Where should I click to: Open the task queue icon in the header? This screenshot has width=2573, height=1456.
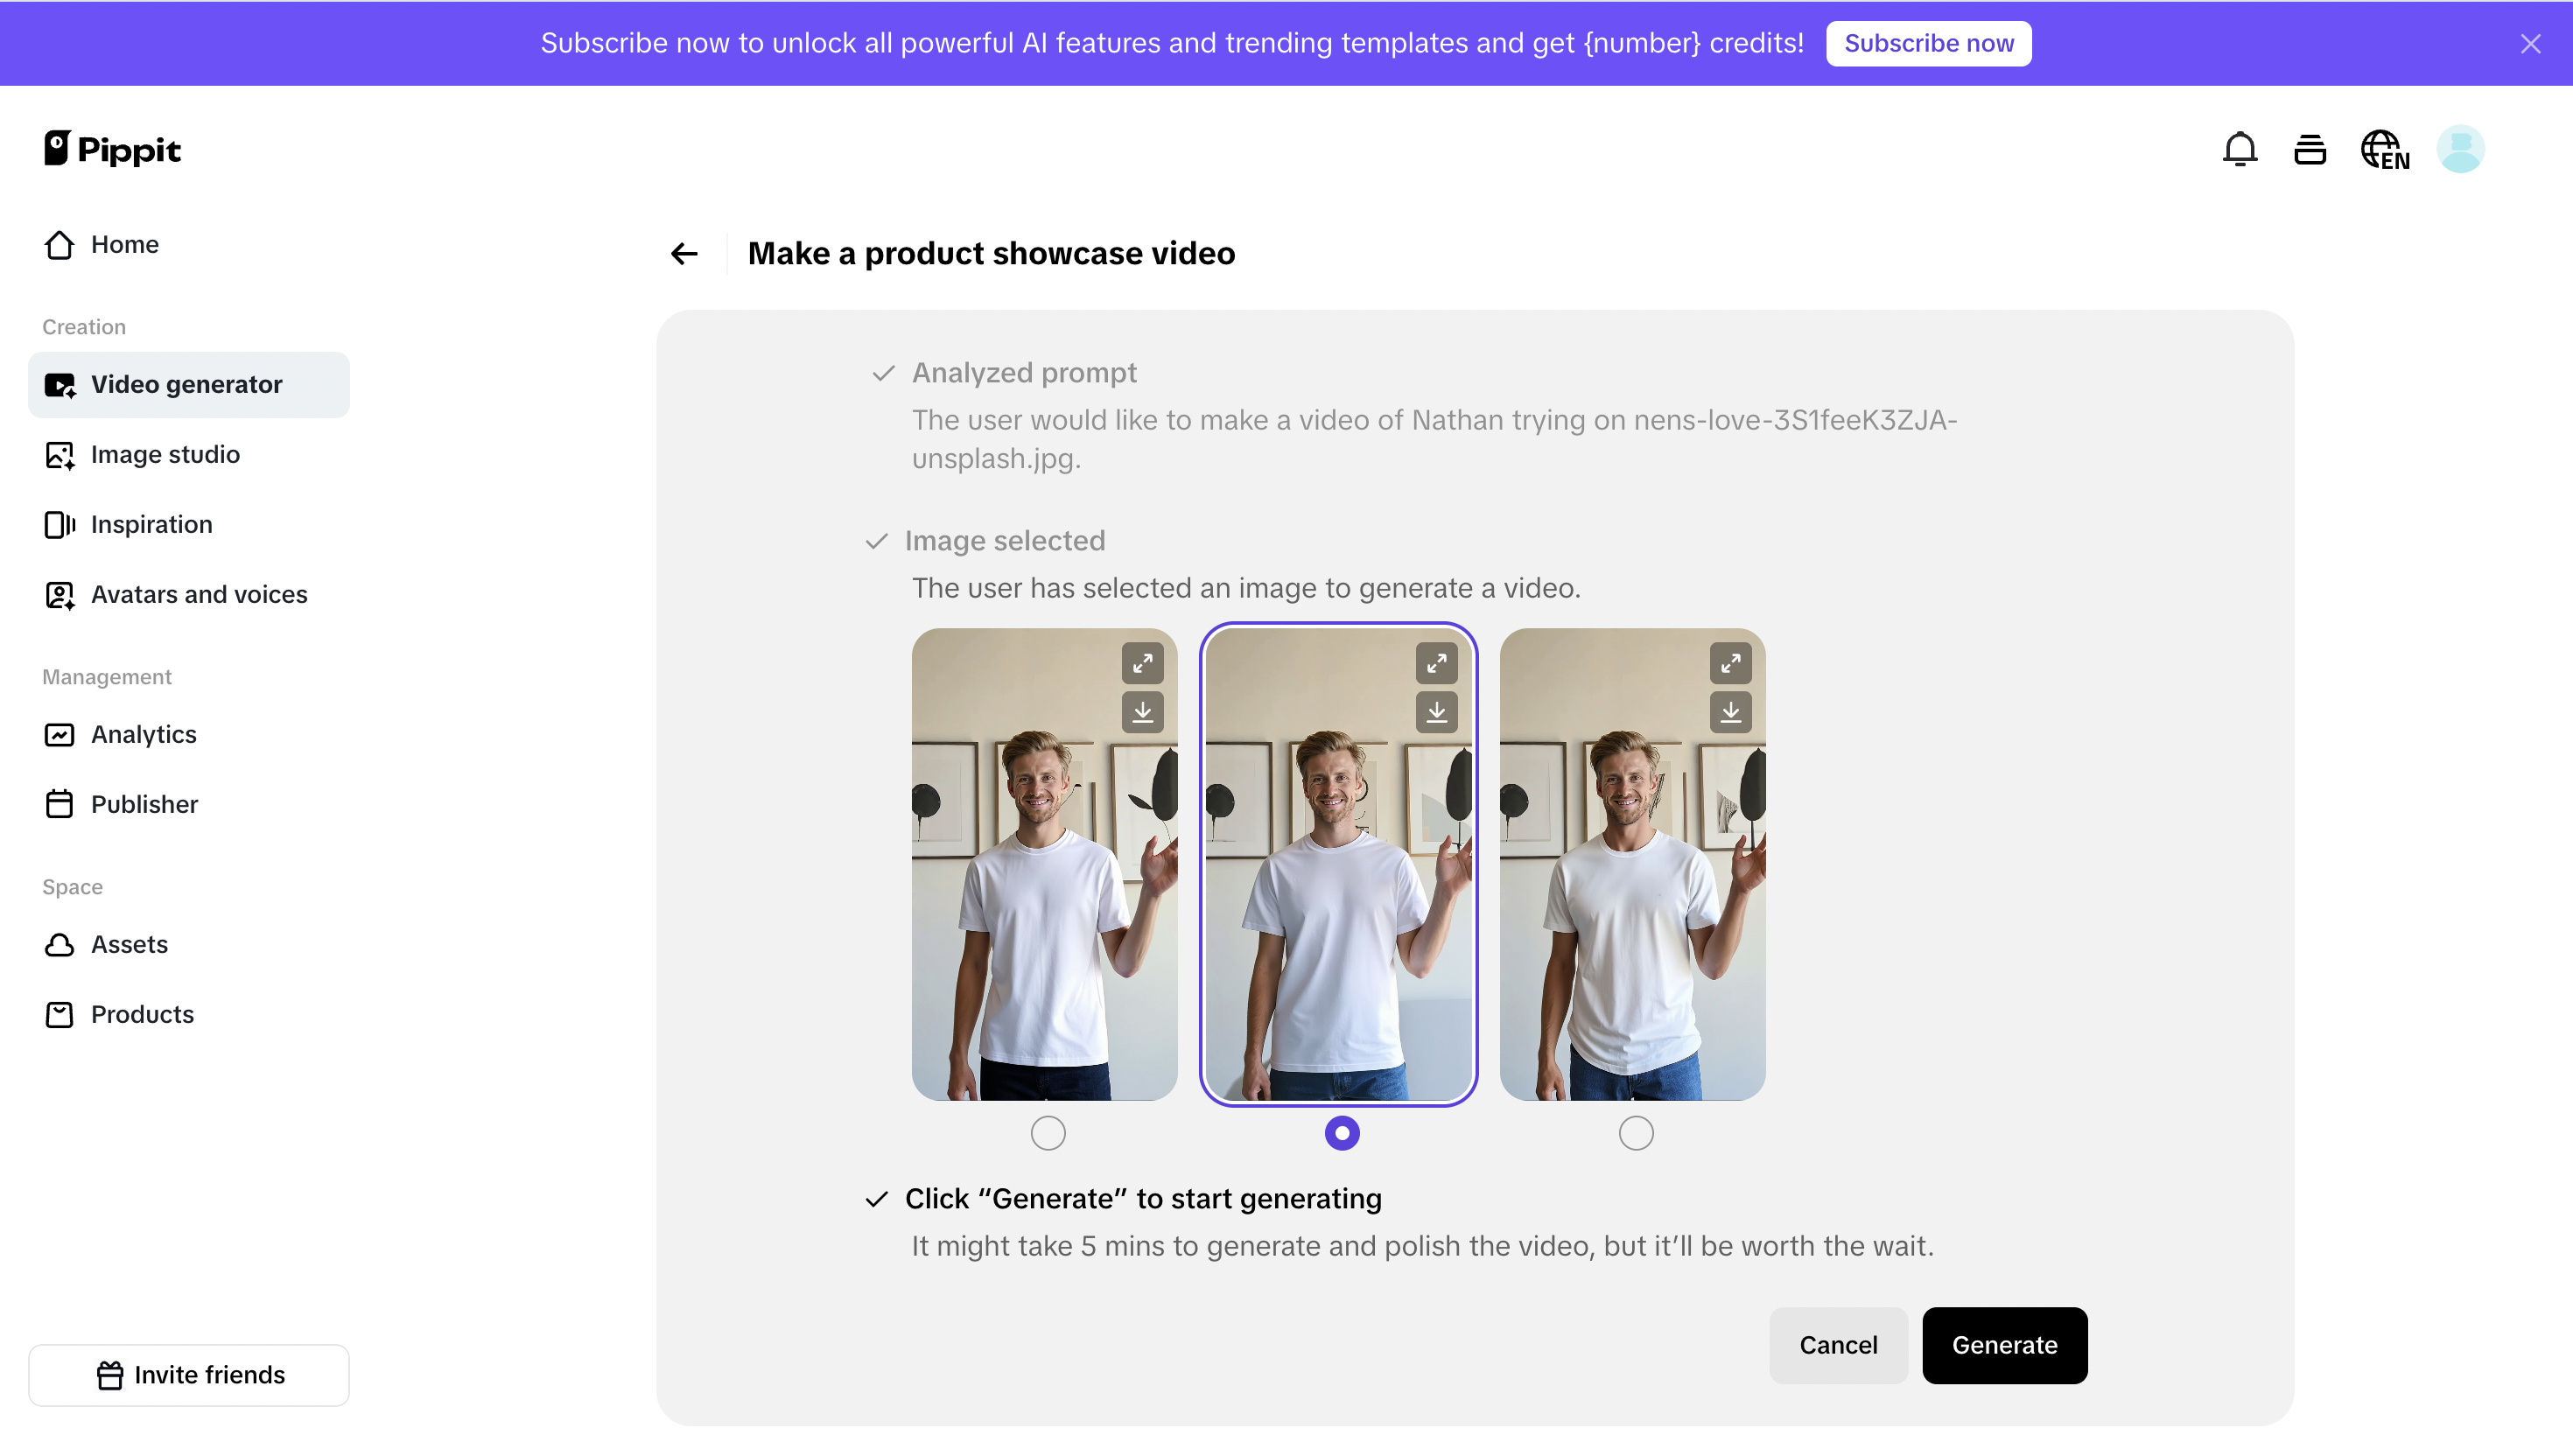[x=2310, y=148]
